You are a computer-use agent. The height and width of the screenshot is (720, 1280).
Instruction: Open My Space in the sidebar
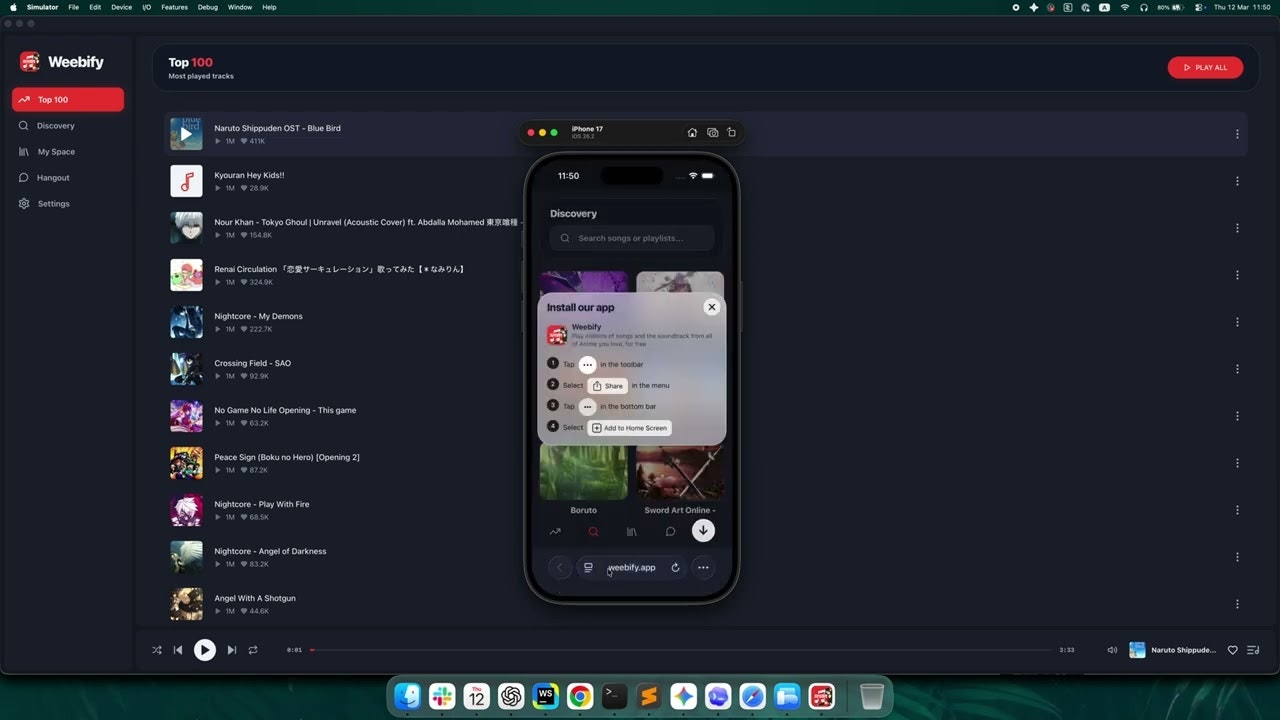pyautogui.click(x=68, y=152)
